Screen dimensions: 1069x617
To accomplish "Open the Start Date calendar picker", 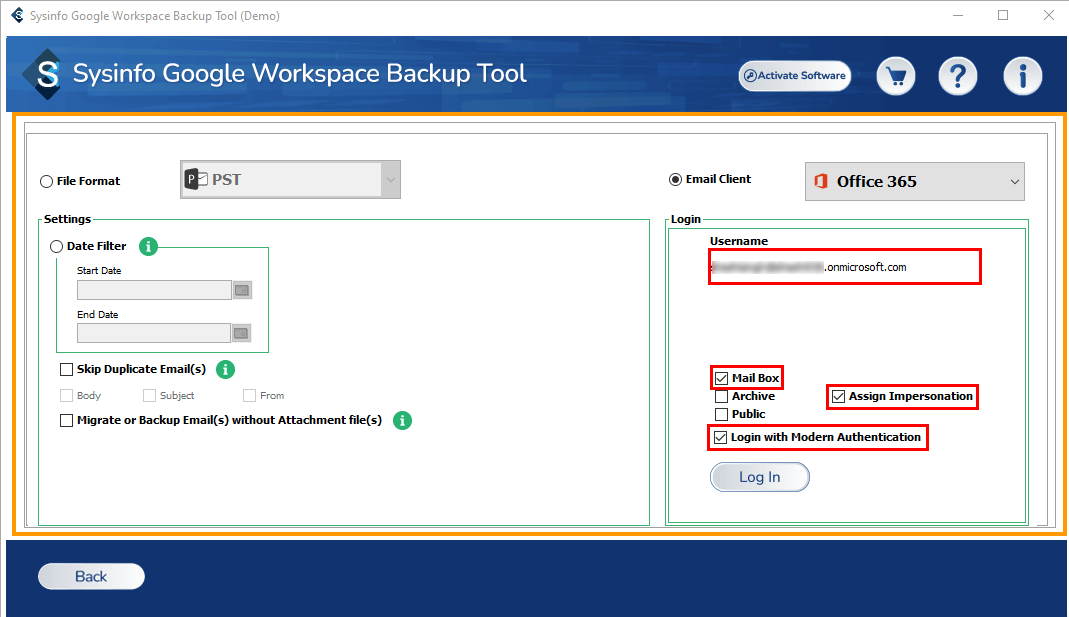I will (242, 290).
